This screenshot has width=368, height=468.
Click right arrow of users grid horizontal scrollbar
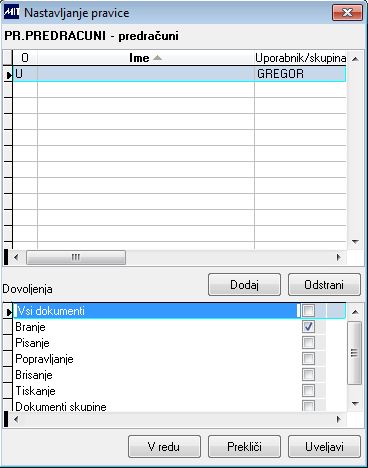(x=339, y=257)
